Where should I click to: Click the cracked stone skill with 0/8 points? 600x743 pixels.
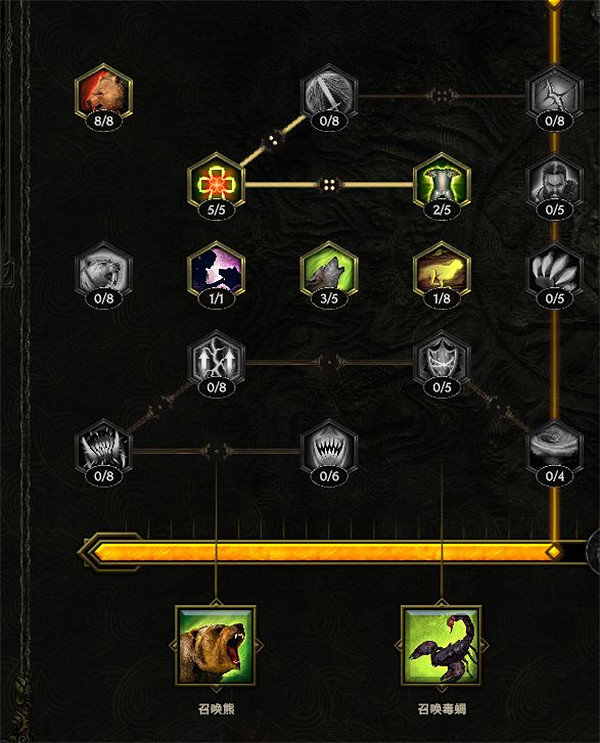[x=555, y=93]
